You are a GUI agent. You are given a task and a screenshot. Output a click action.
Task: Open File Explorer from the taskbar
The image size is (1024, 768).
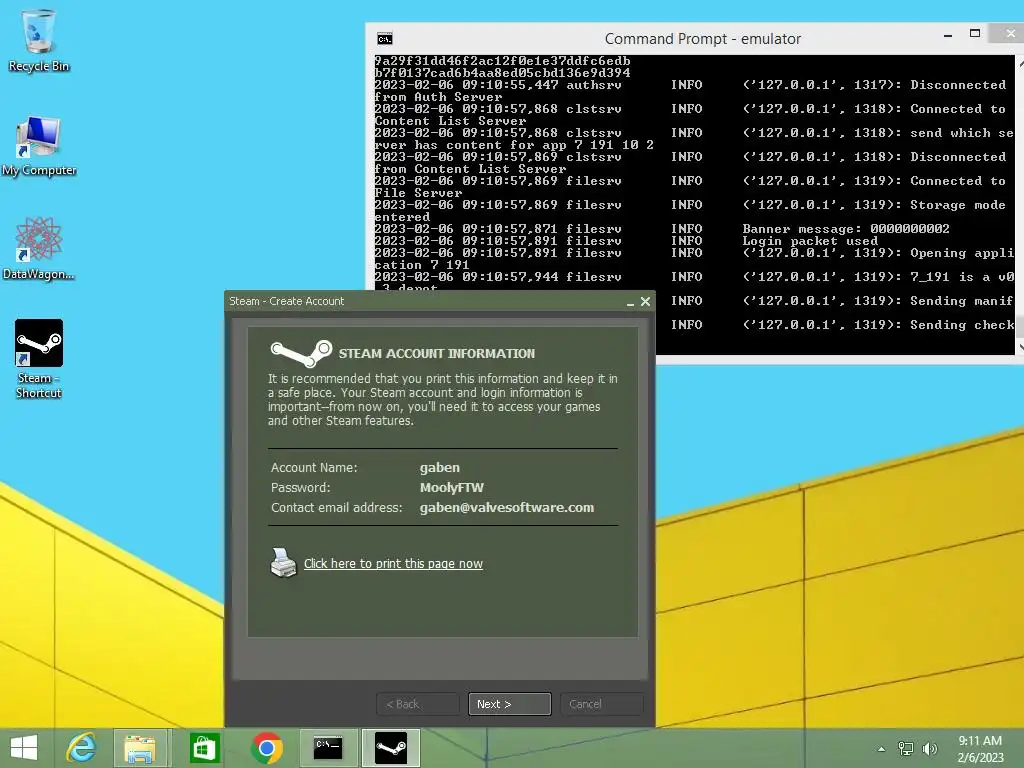[x=140, y=748]
